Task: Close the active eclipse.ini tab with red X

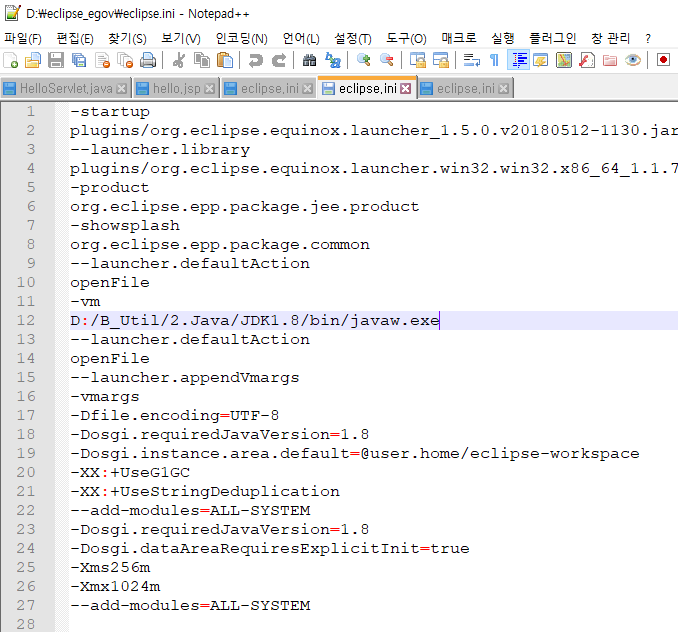Action: 406,89
